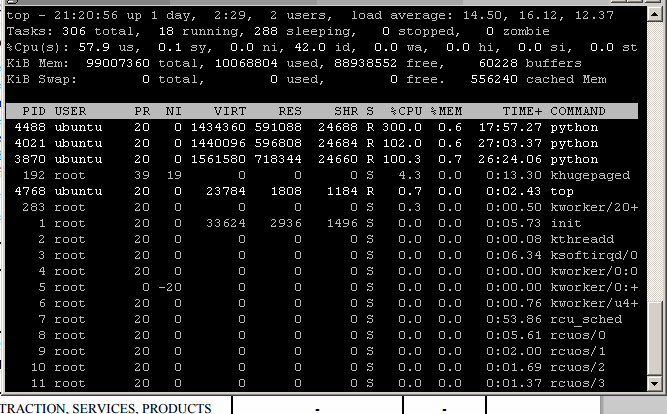Screen dimensions: 667x414
Task: Click the 1561580 VIRT value
Action: [218, 160]
